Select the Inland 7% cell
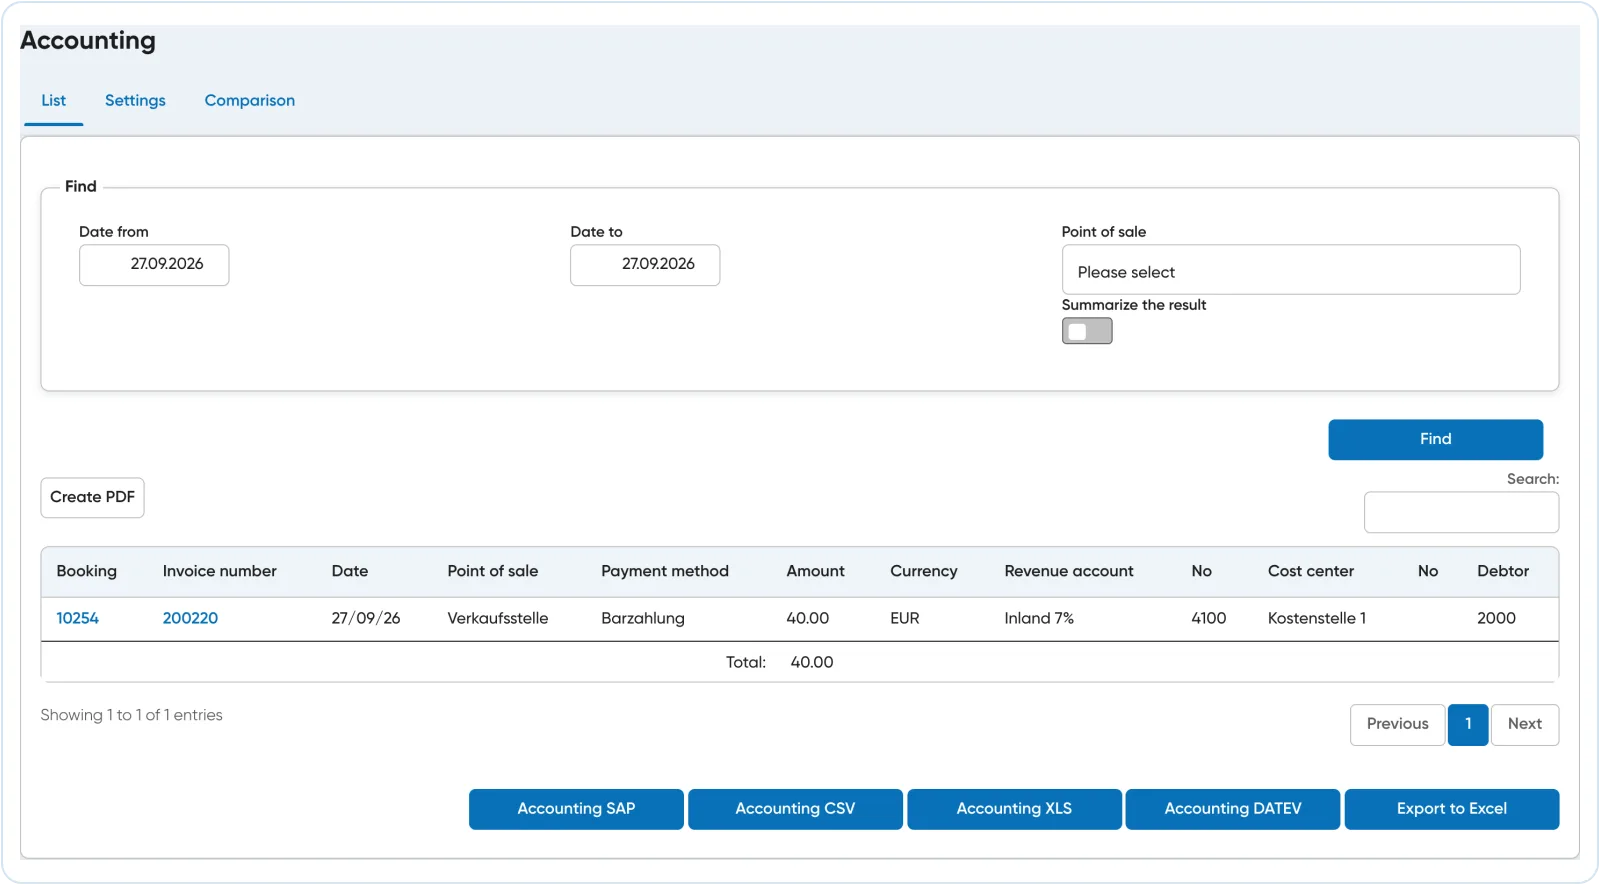This screenshot has height=885, width=1600. (1039, 619)
